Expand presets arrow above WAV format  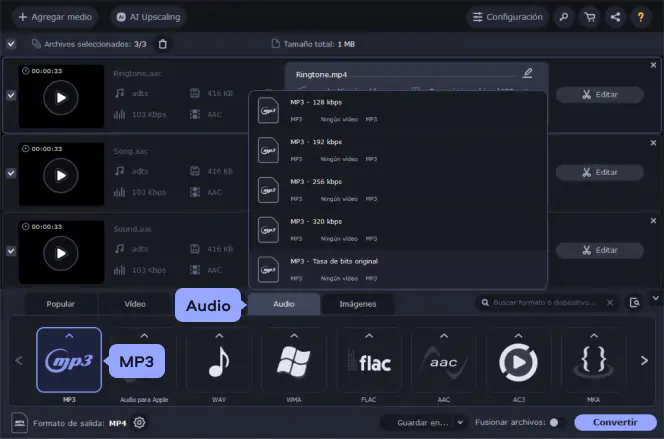pos(218,336)
